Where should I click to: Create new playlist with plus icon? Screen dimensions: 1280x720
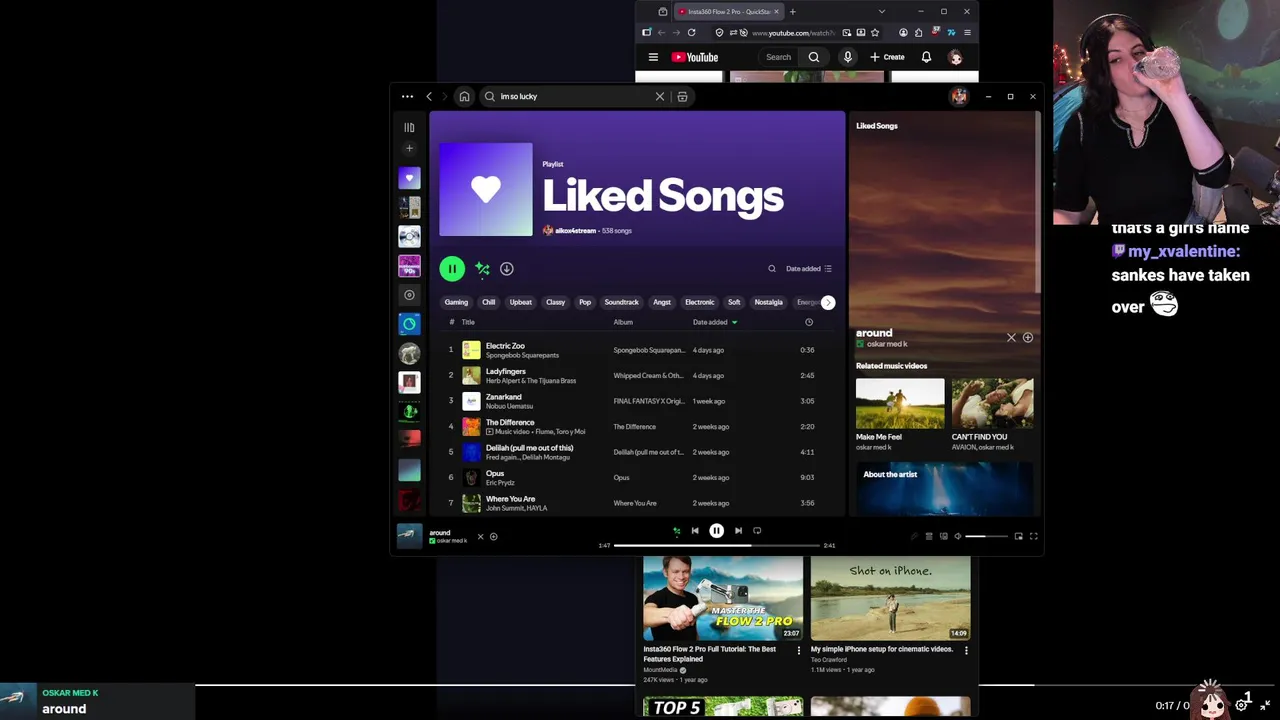(x=409, y=148)
